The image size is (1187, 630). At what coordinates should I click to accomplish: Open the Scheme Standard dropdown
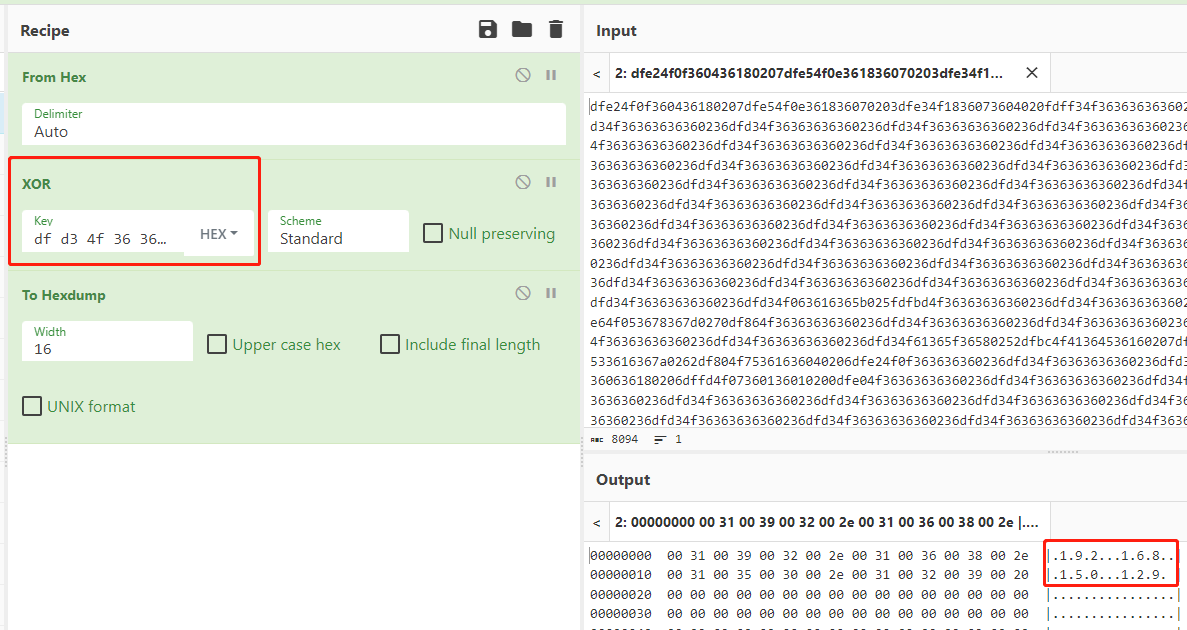tap(338, 231)
